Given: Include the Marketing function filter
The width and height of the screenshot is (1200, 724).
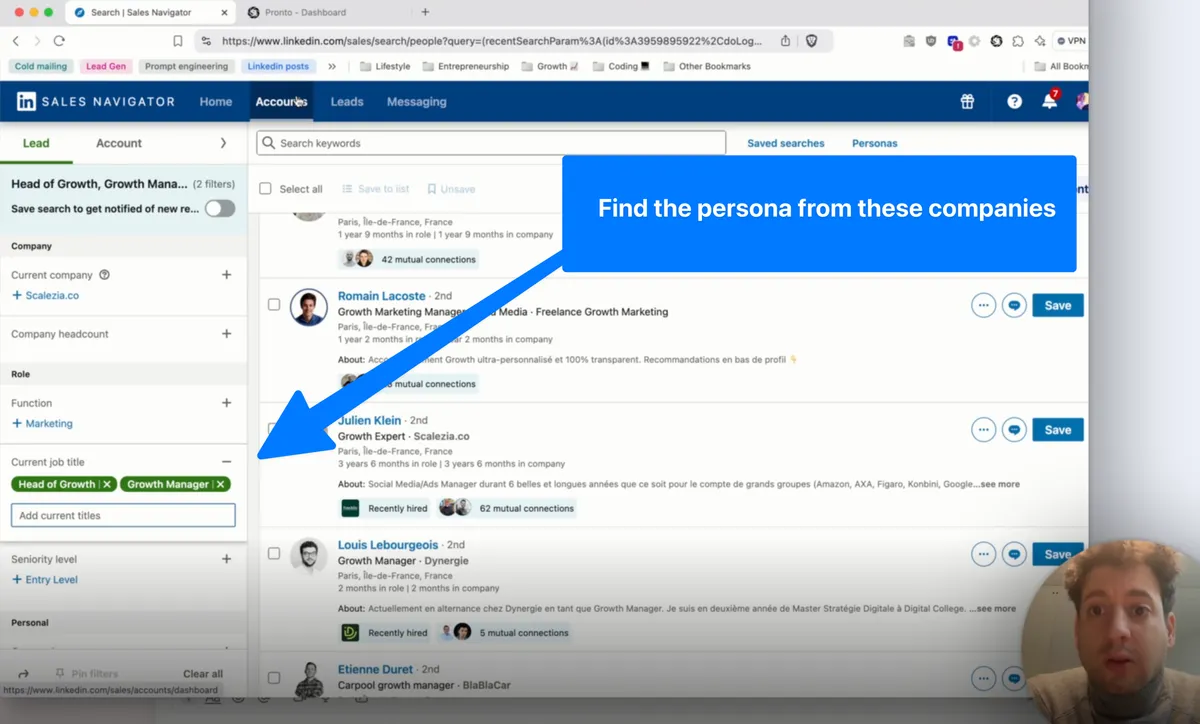Looking at the screenshot, I should tap(42, 424).
